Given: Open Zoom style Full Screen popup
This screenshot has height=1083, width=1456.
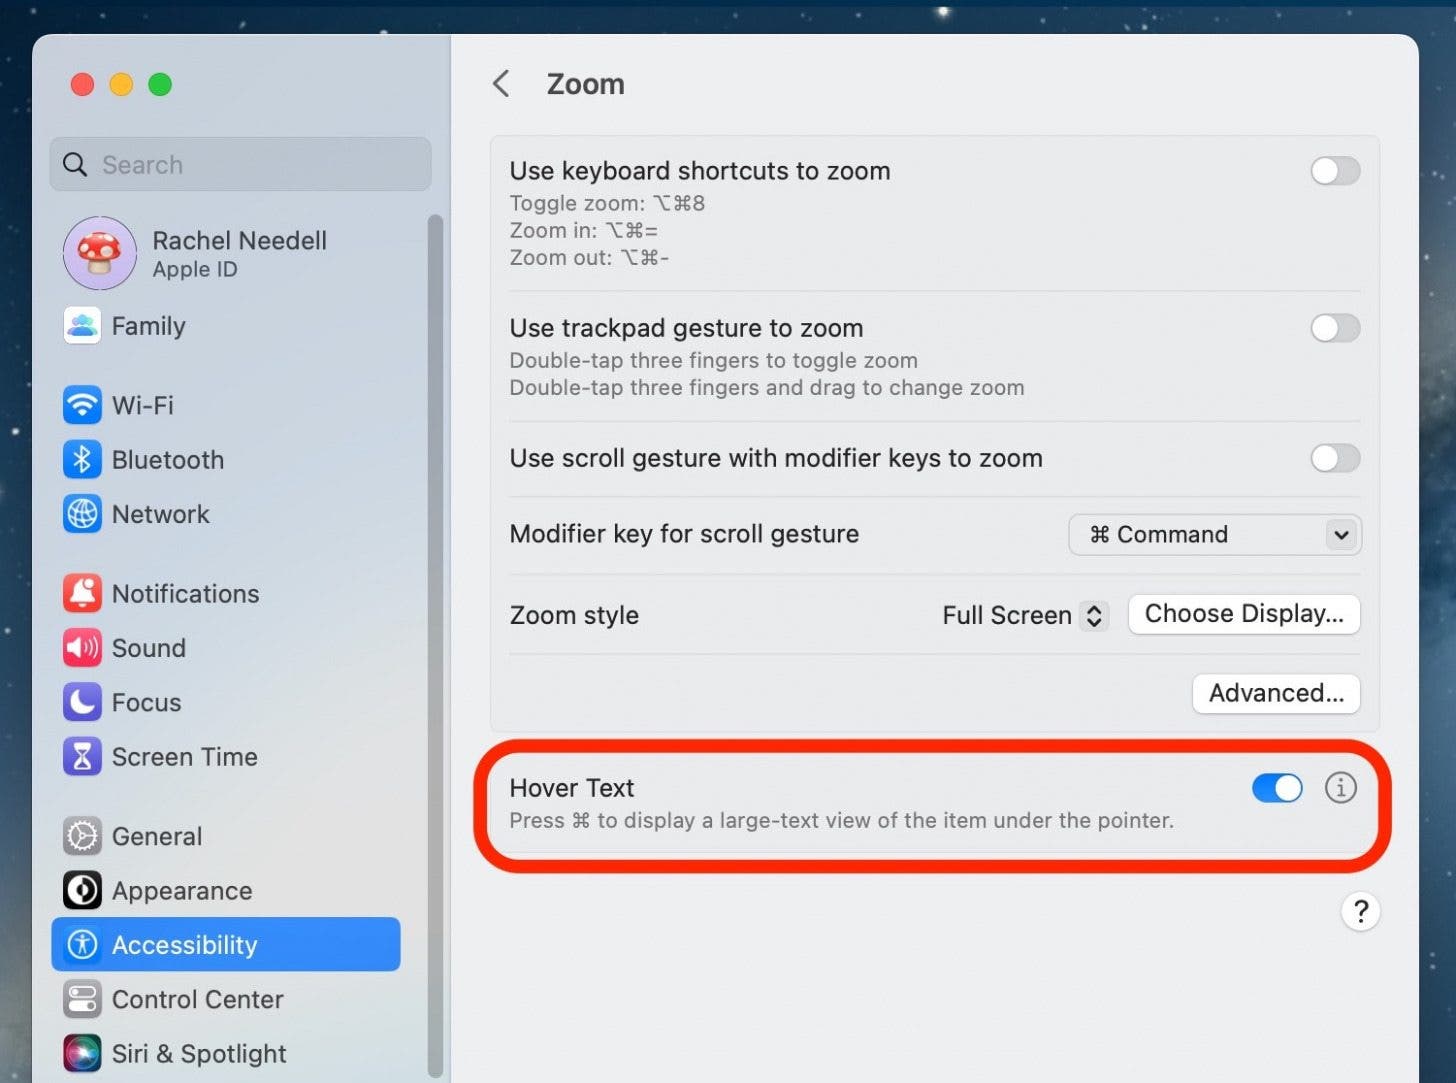Looking at the screenshot, I should 1024,615.
